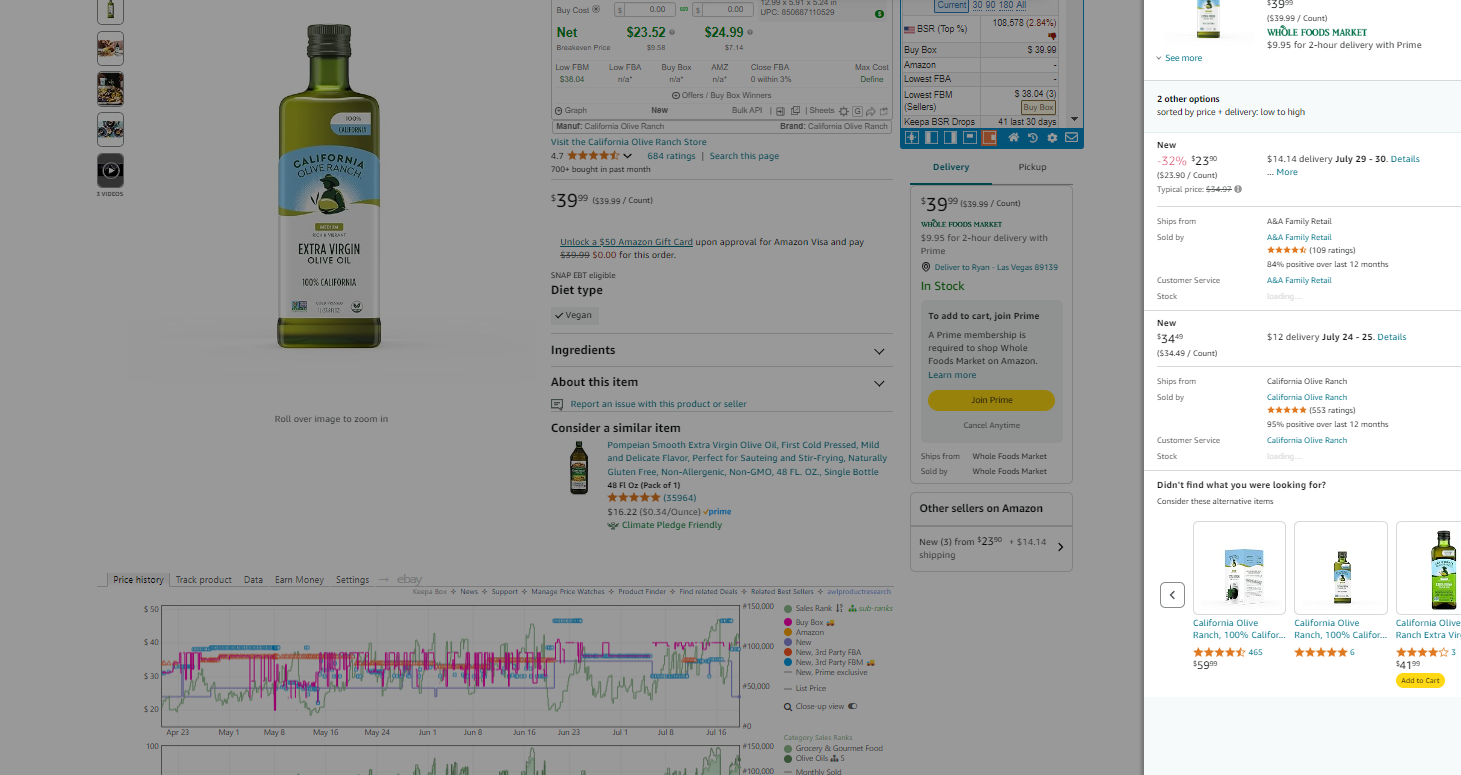Open Other sellers on Amazon arrow
This screenshot has height=775, width=1461.
click(x=1060, y=547)
